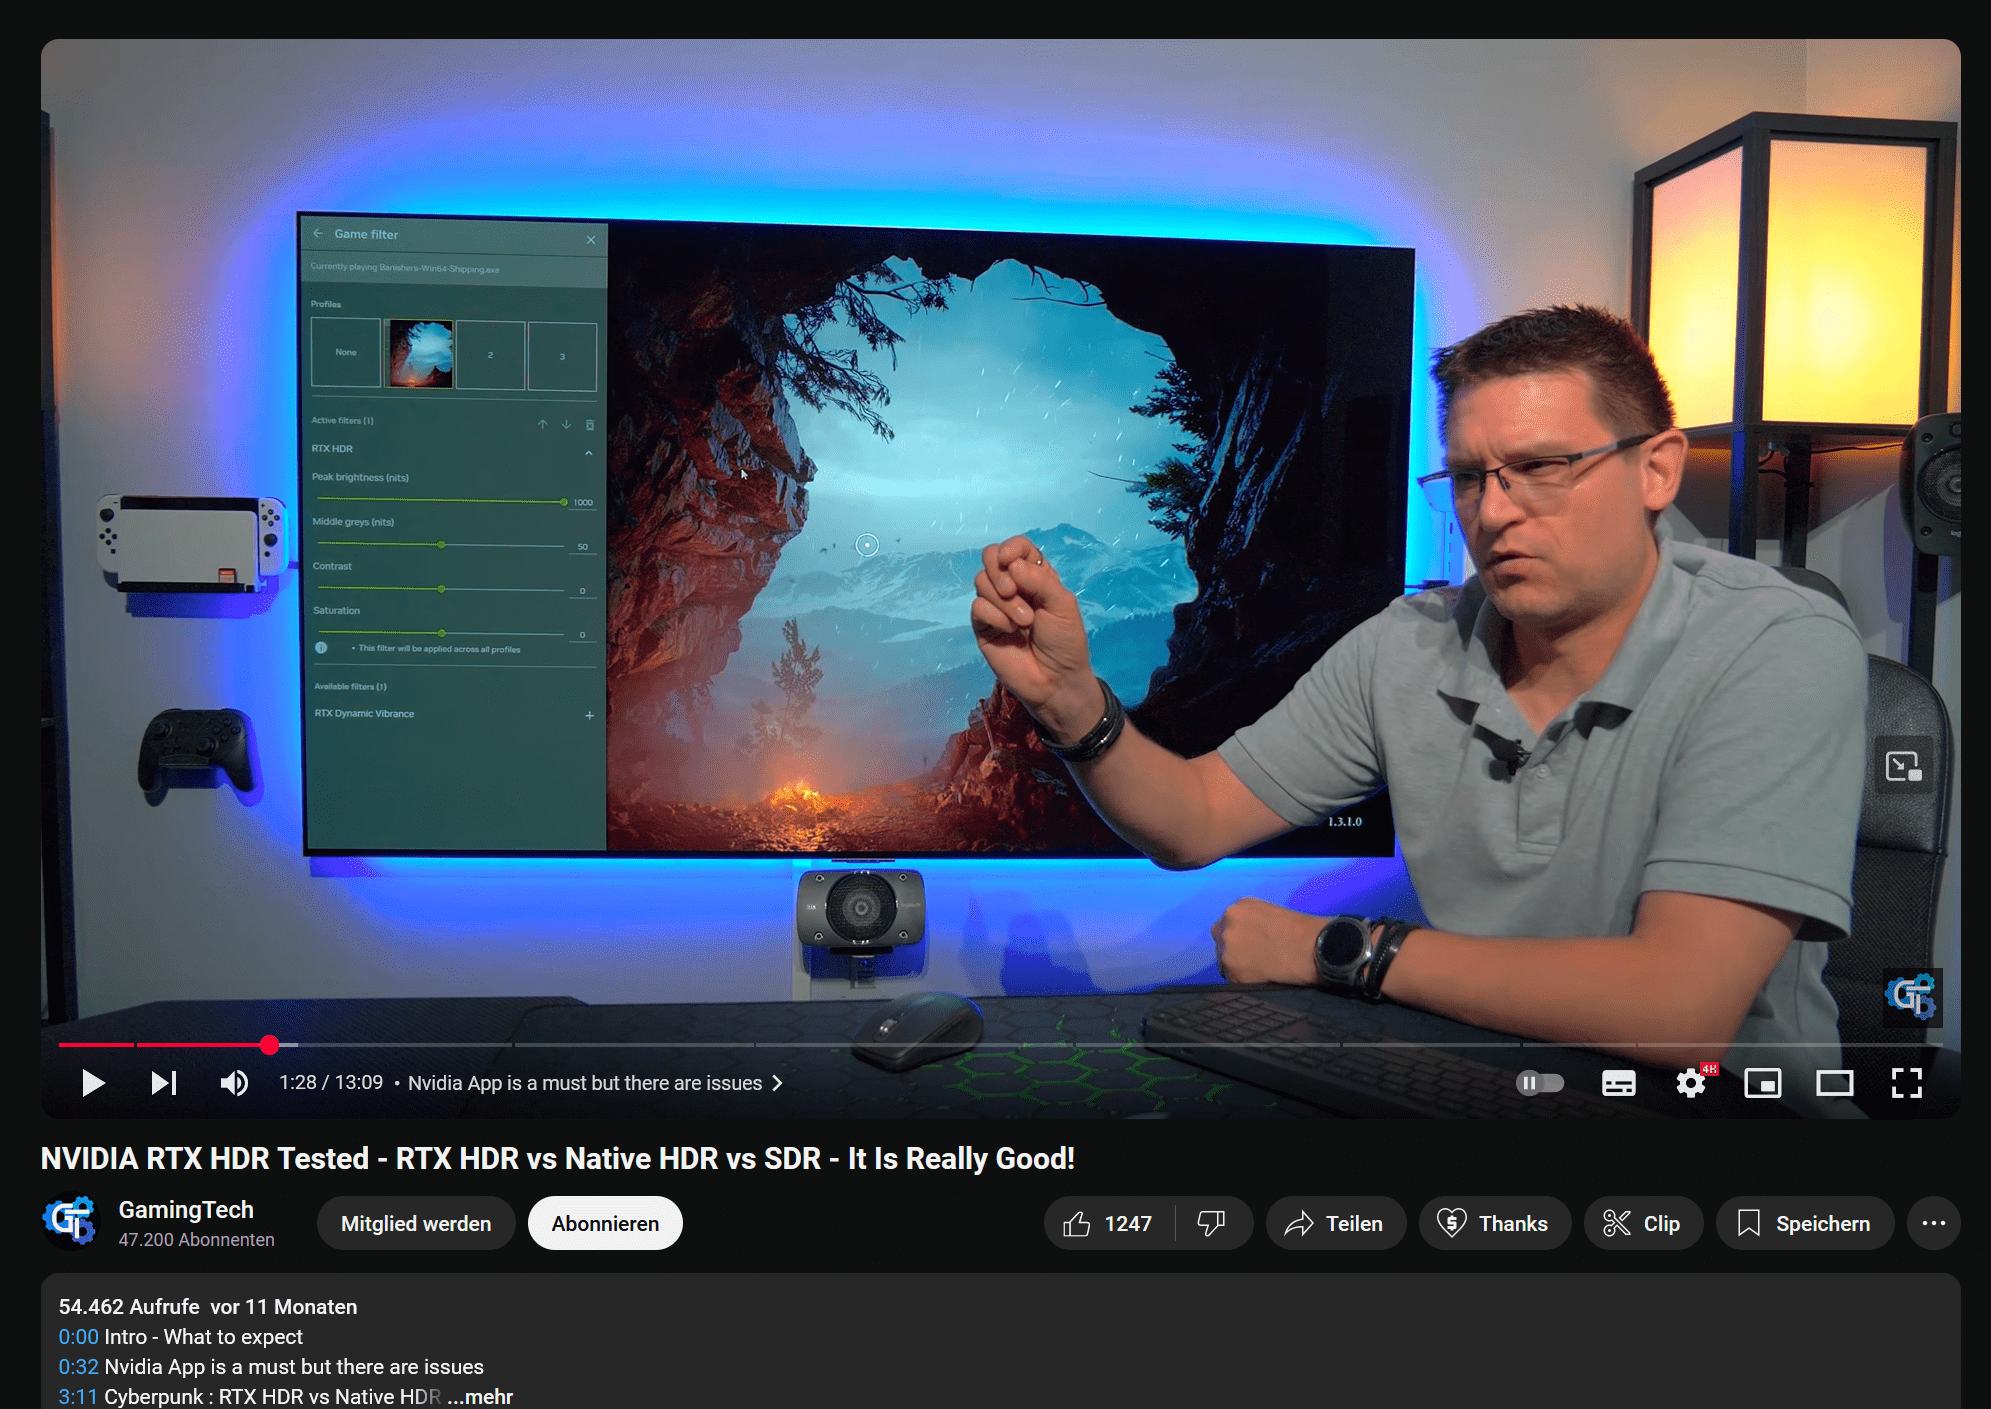The width and height of the screenshot is (1991, 1409).
Task: Toggle the autoplay switch
Action: pos(1540,1083)
